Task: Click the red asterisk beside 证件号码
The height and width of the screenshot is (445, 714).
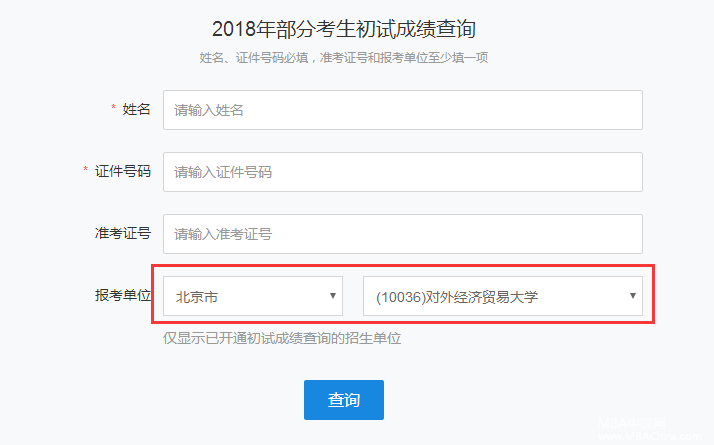Action: coord(86,170)
